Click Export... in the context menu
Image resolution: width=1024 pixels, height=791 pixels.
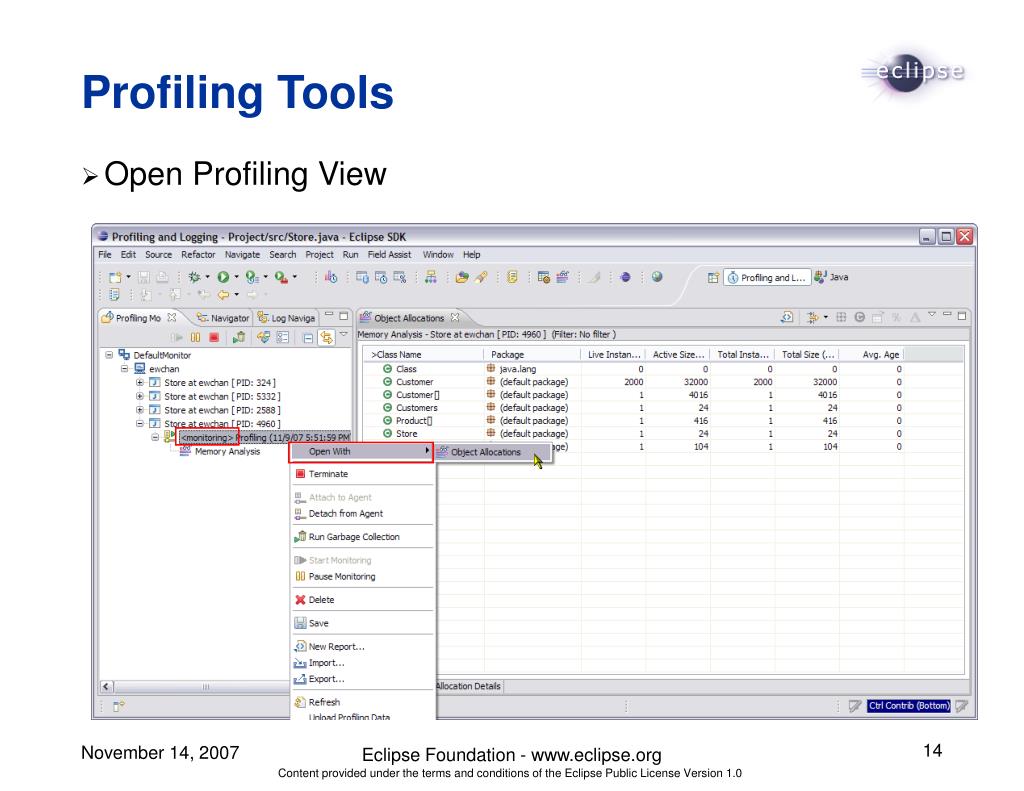(x=362, y=679)
